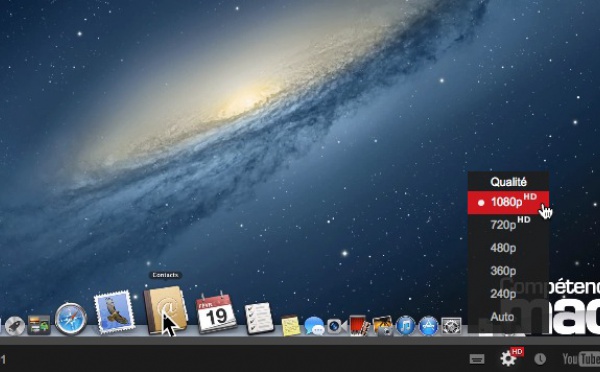Select 720p HD quality option
This screenshot has height=372, width=600.
pyautogui.click(x=508, y=225)
